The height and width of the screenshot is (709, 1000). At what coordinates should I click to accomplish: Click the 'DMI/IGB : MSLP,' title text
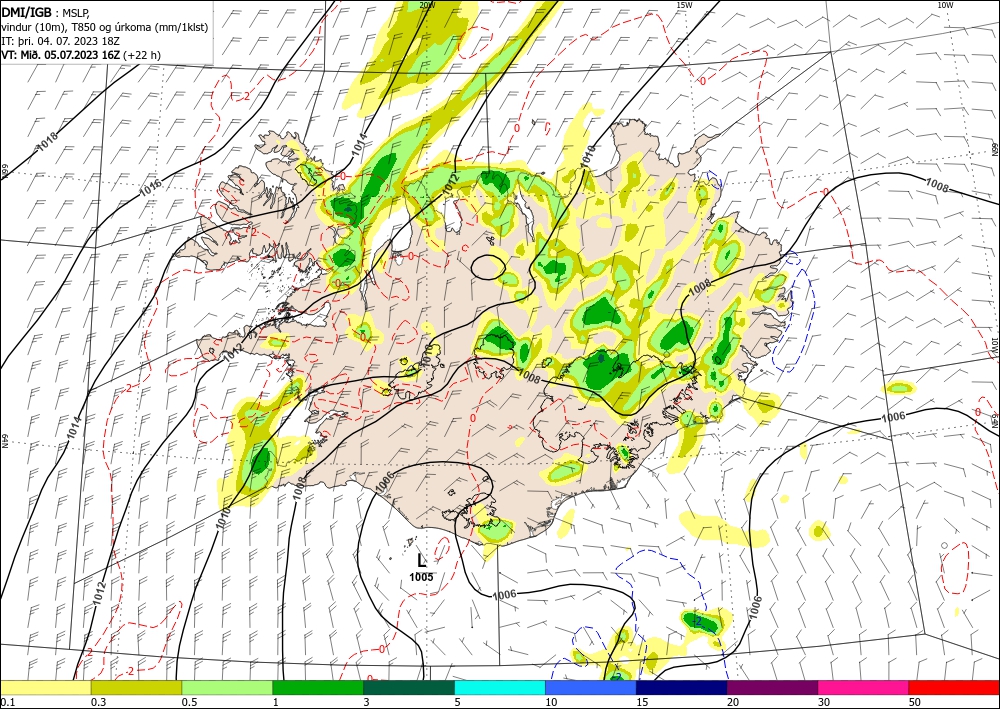45,12
